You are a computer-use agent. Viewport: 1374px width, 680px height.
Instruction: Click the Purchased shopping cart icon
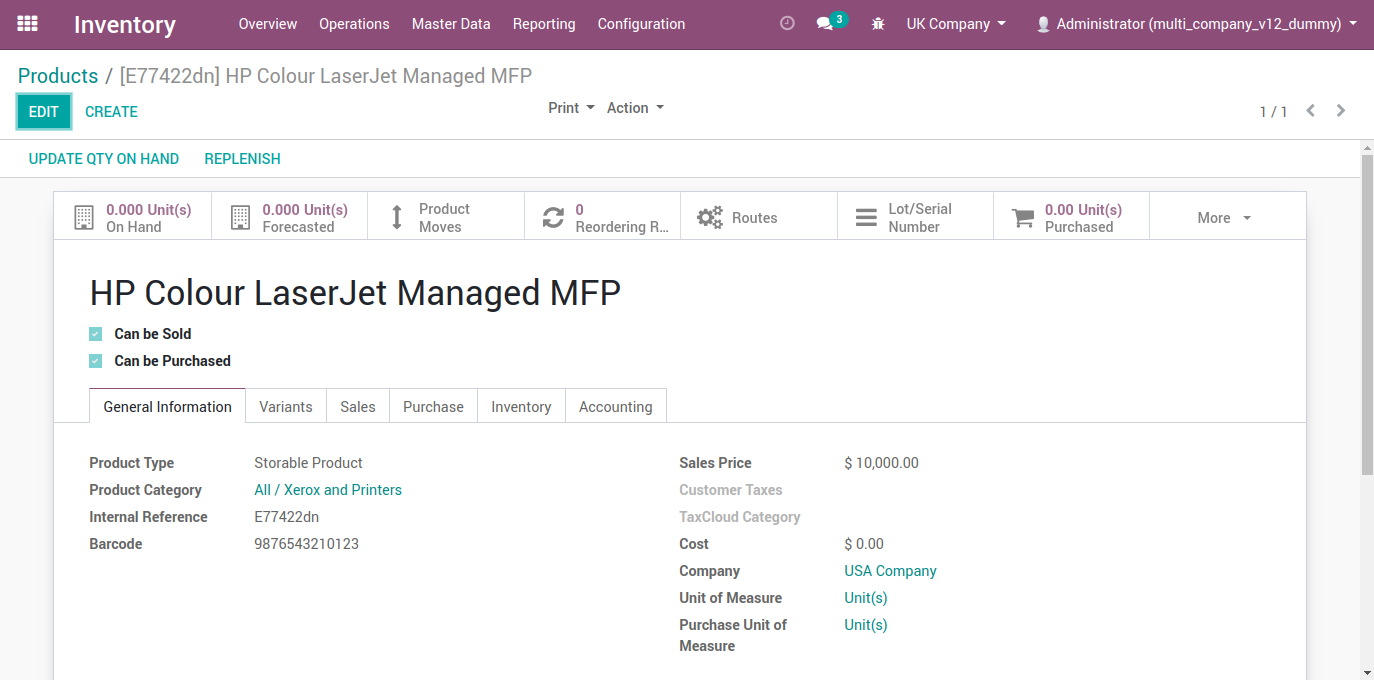tap(1023, 218)
